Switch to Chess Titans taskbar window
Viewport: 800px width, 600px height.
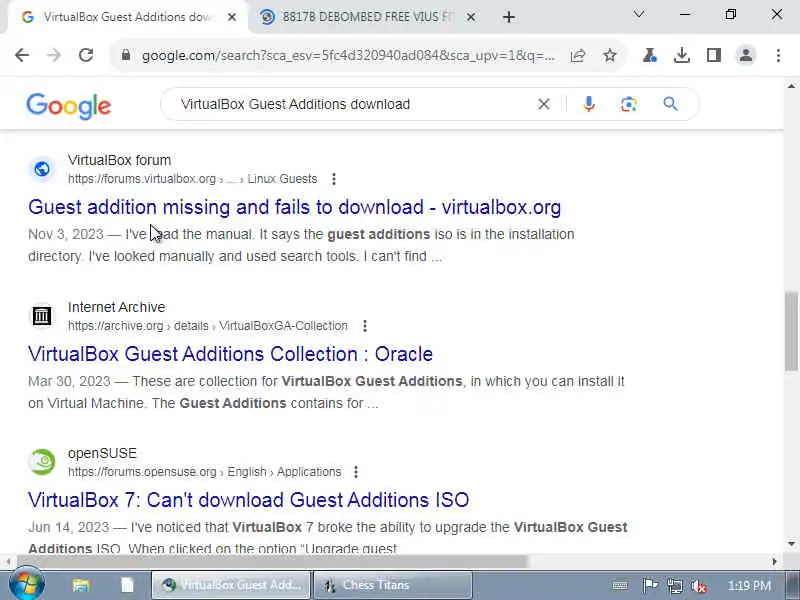(393, 585)
